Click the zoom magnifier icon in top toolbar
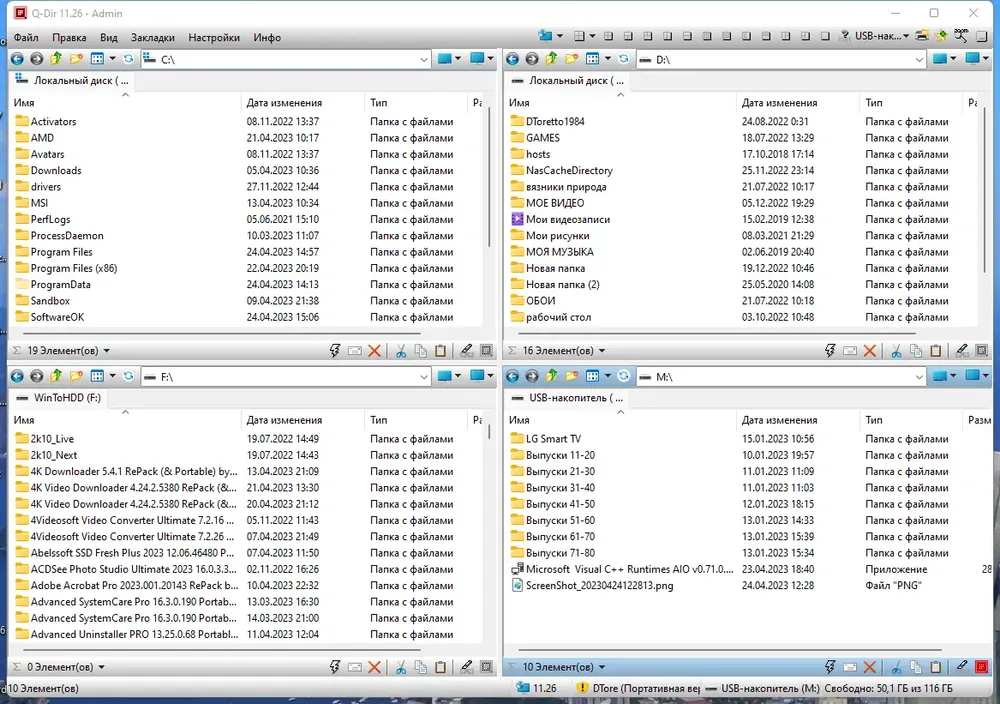The width and height of the screenshot is (1000, 704). [960, 36]
